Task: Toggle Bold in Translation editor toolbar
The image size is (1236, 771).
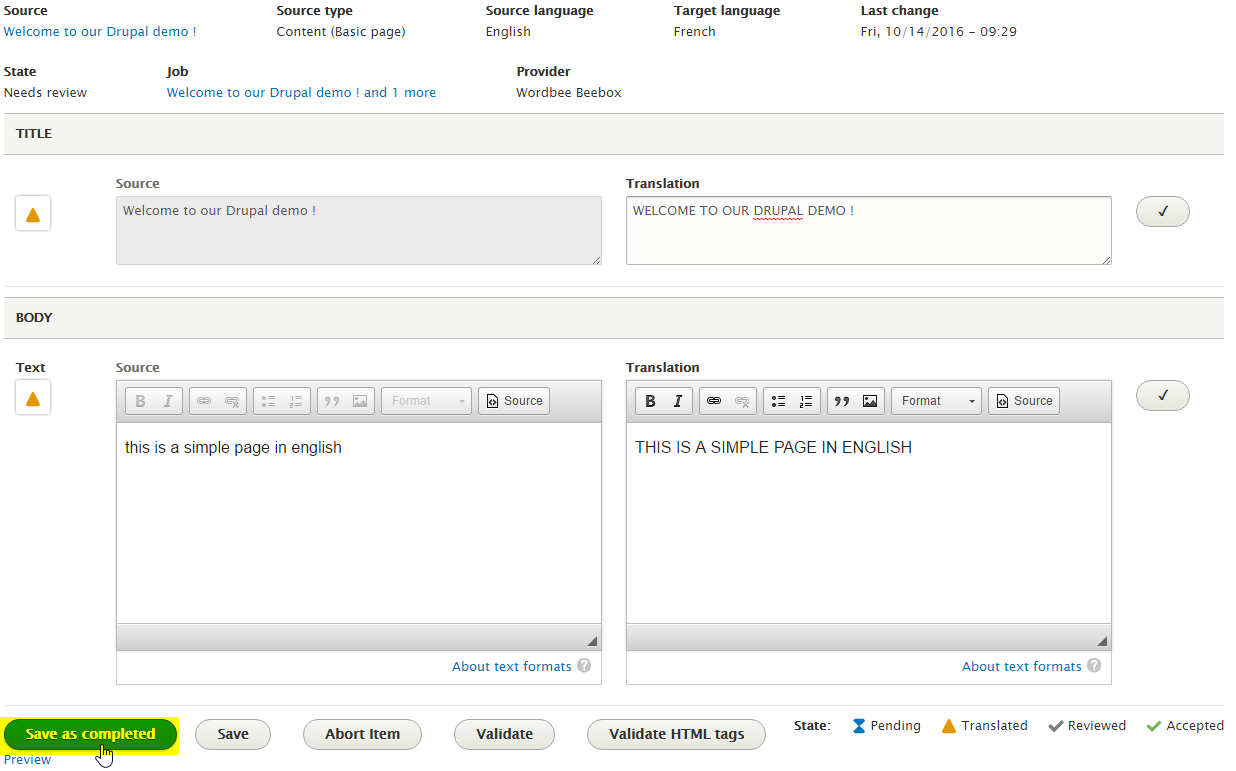Action: [650, 401]
